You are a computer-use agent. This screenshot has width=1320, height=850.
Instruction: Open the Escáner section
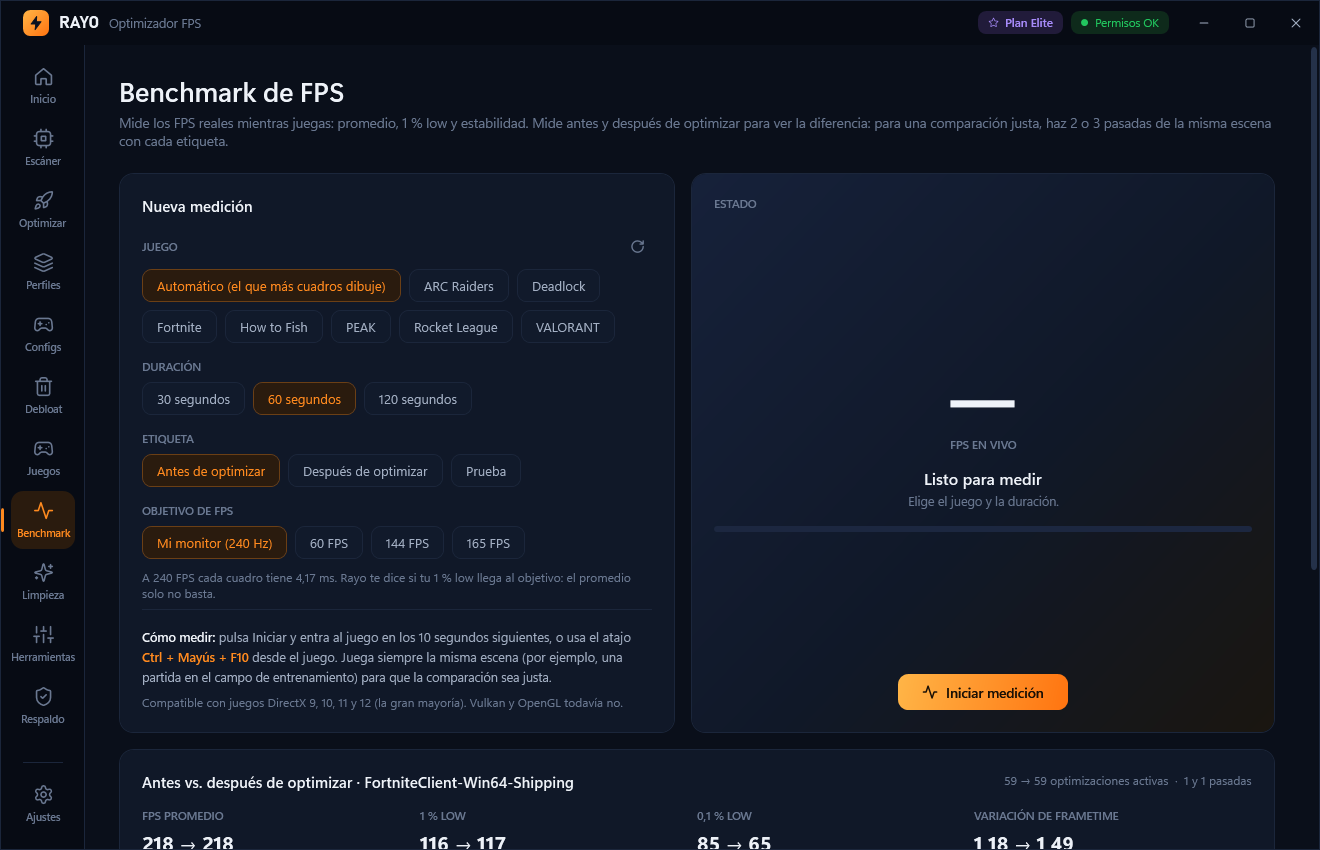pos(43,148)
